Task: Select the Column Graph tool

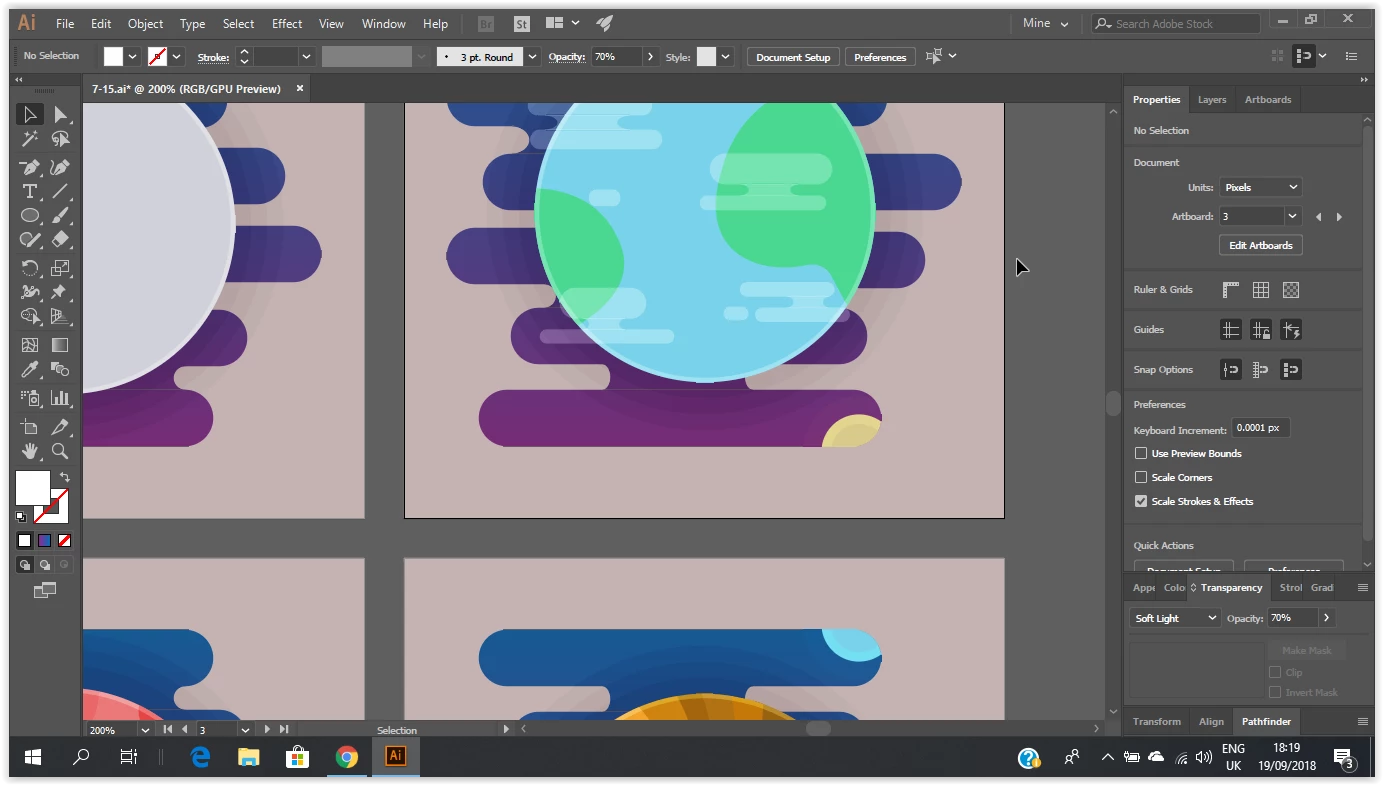Action: [60, 398]
